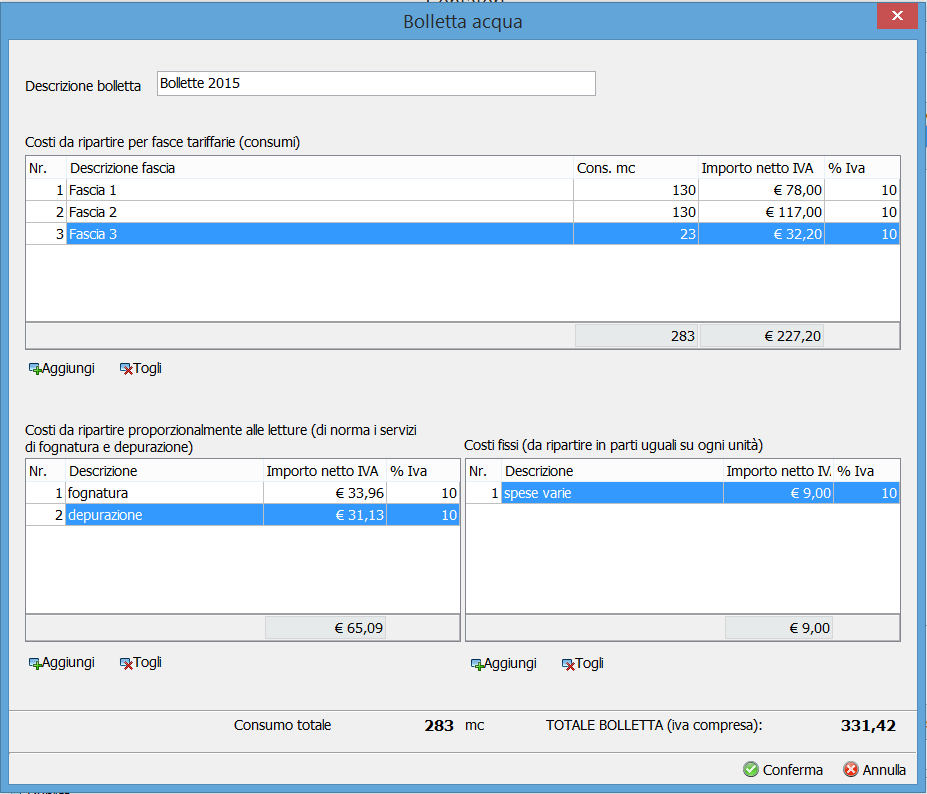
Task: Click the € 65,09 total field
Action: click(x=326, y=628)
